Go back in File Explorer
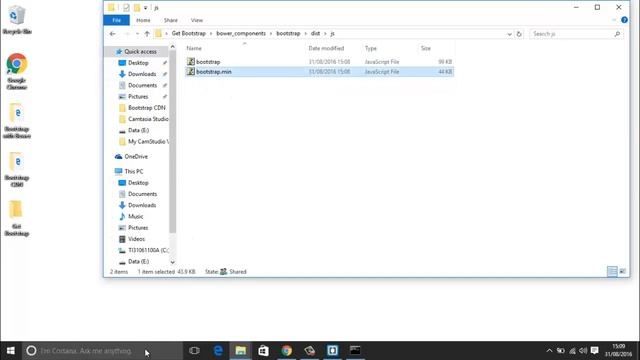The width and height of the screenshot is (640, 360). tap(113, 33)
